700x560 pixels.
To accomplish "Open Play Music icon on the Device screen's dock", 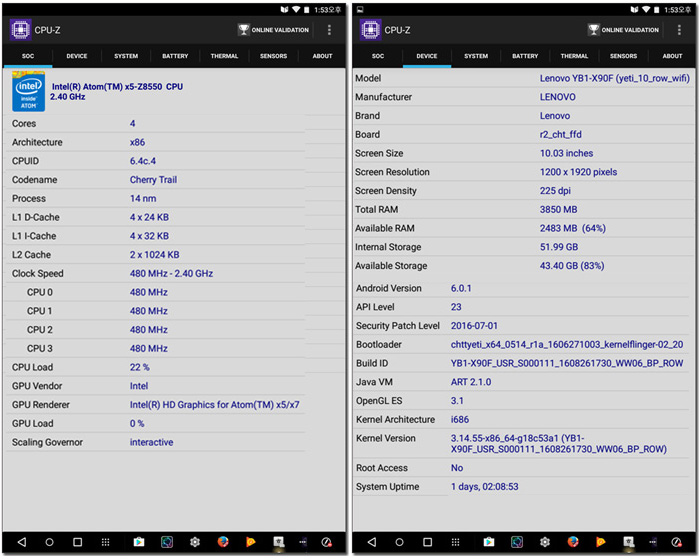I will click(600, 542).
